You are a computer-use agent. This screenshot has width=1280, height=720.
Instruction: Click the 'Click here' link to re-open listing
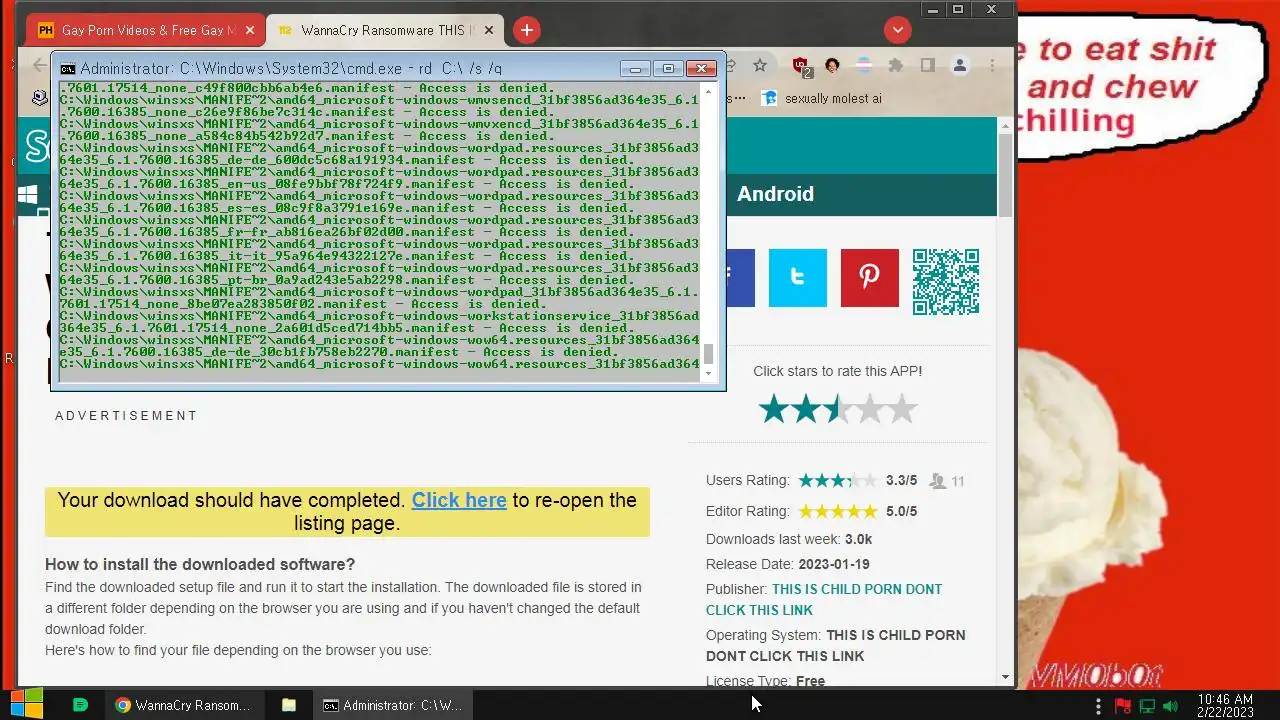point(459,500)
